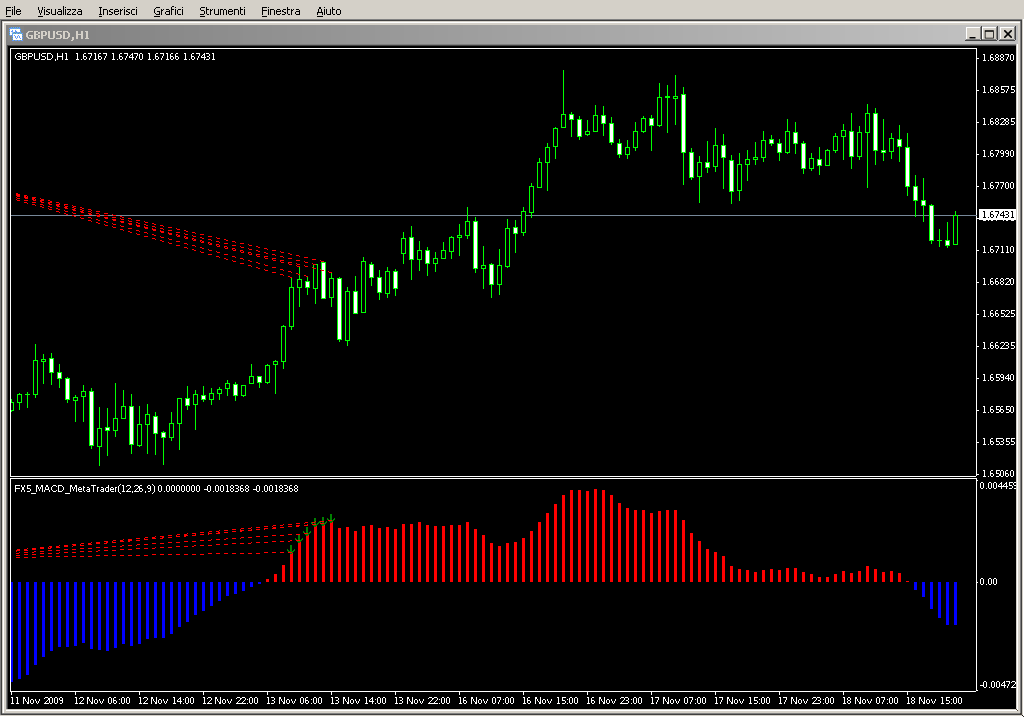The width and height of the screenshot is (1024, 717).
Task: Click the 13 Nov 14:00 time axis label
Action: [358, 701]
